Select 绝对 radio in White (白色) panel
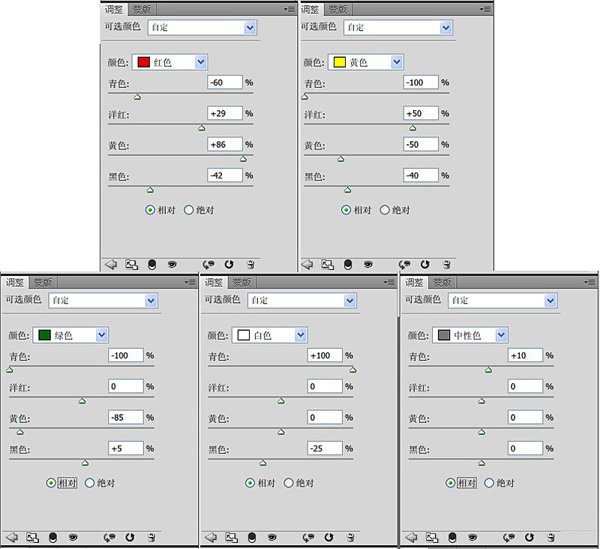The image size is (600, 549). [x=289, y=483]
